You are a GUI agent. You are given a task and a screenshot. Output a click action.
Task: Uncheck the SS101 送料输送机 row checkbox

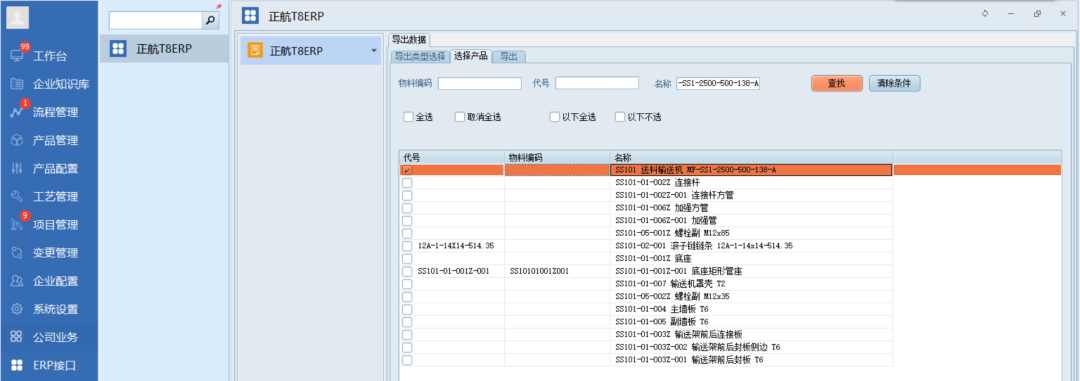point(408,170)
